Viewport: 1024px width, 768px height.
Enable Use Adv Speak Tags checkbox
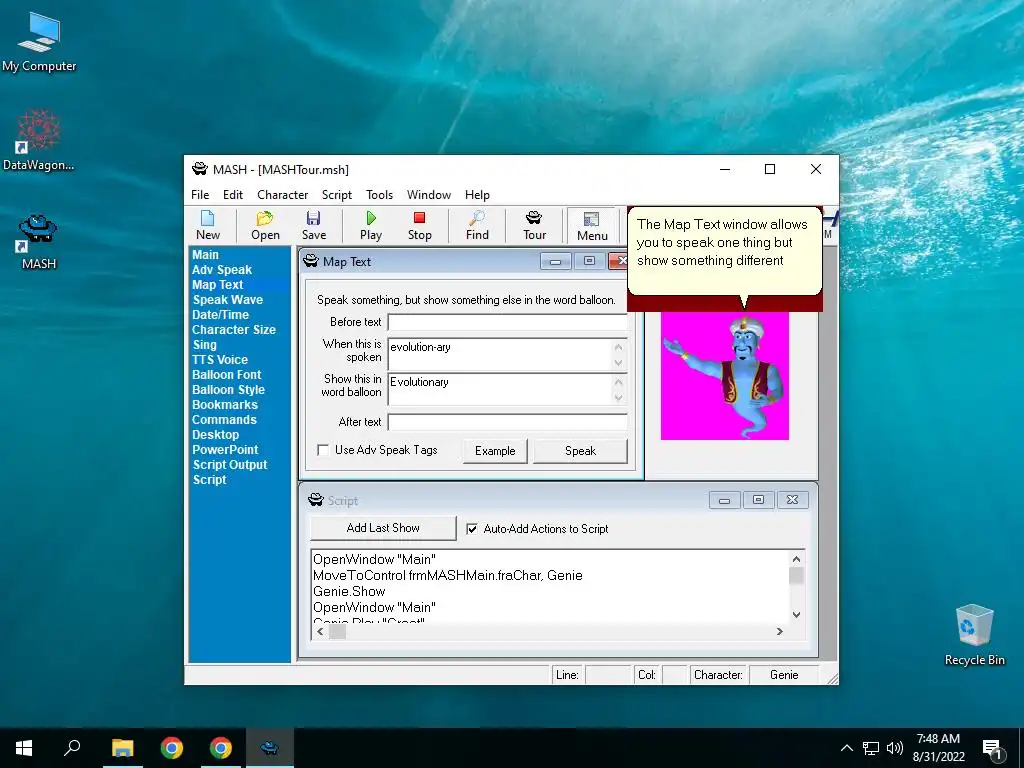pos(323,450)
